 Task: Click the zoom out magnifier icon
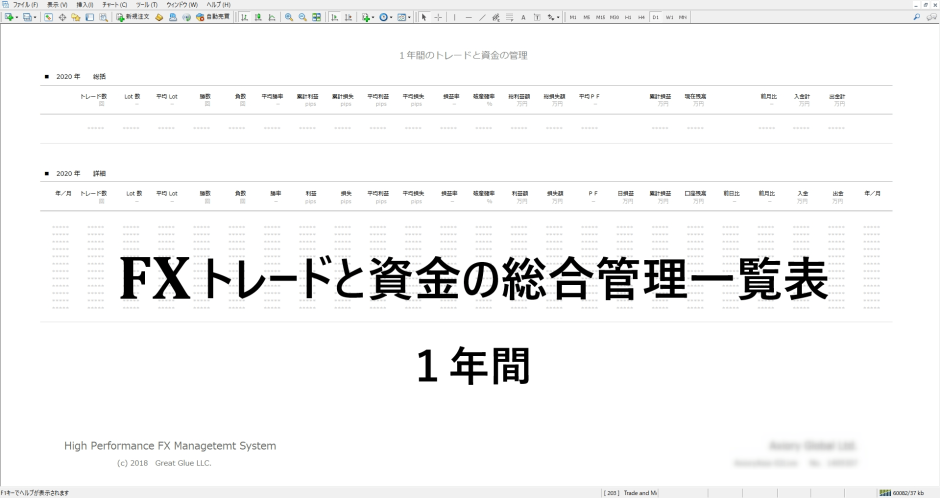(303, 17)
